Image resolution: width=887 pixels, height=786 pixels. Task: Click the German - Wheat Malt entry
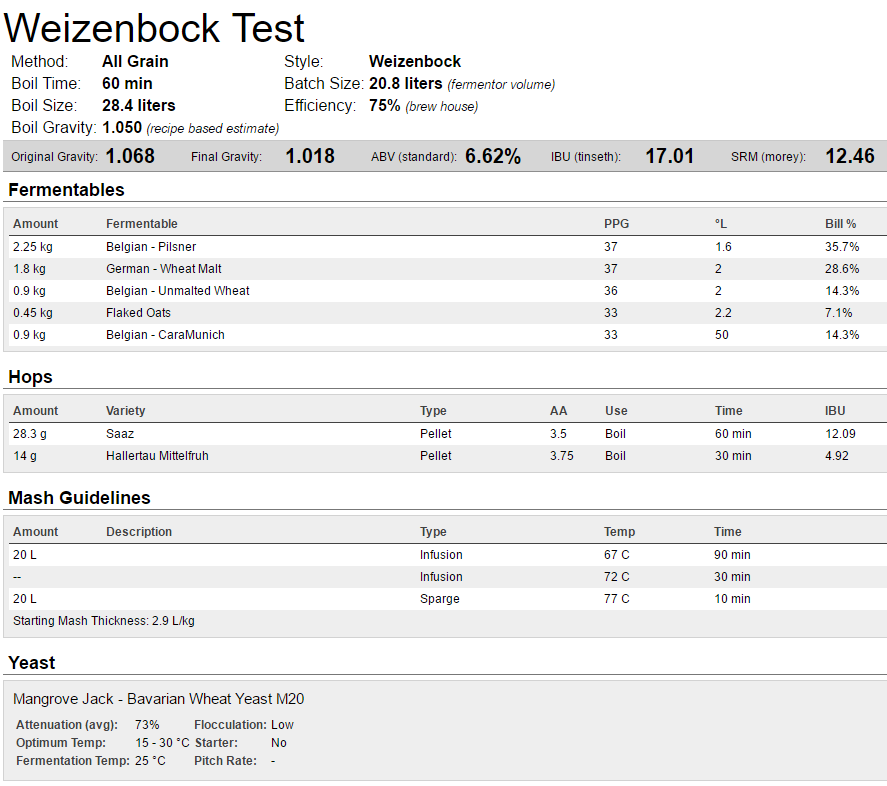pyautogui.click(x=164, y=269)
